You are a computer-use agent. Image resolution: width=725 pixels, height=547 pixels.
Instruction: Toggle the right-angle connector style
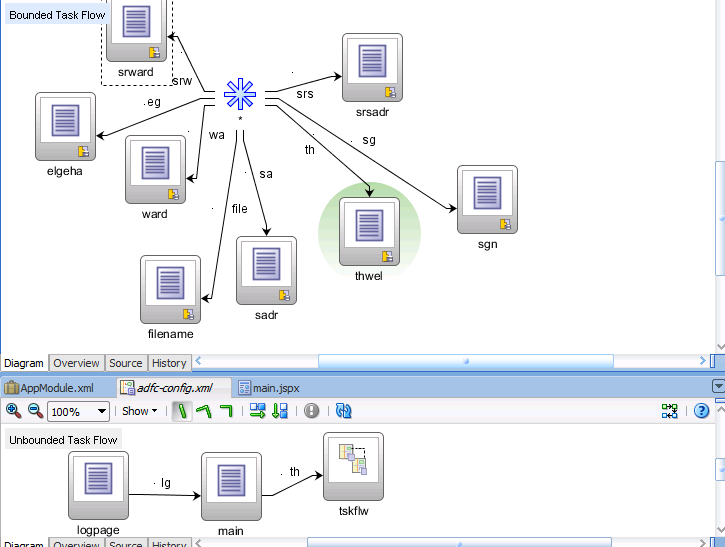tap(226, 411)
